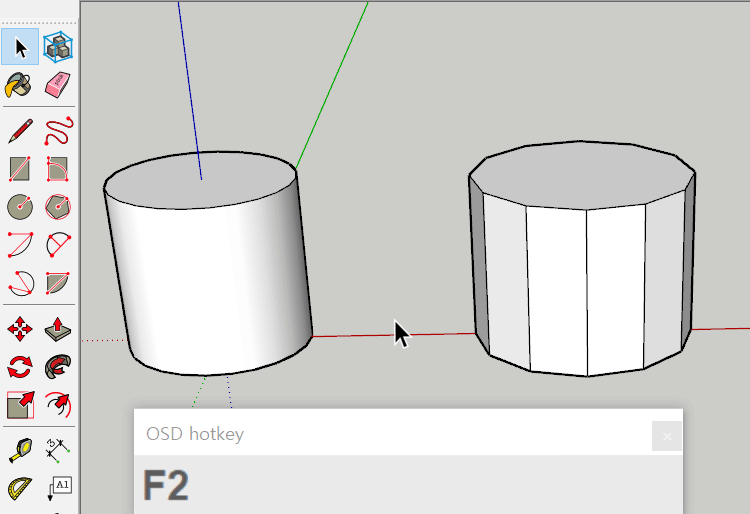Click the Make Component tool
750x514 pixels.
tap(58, 47)
